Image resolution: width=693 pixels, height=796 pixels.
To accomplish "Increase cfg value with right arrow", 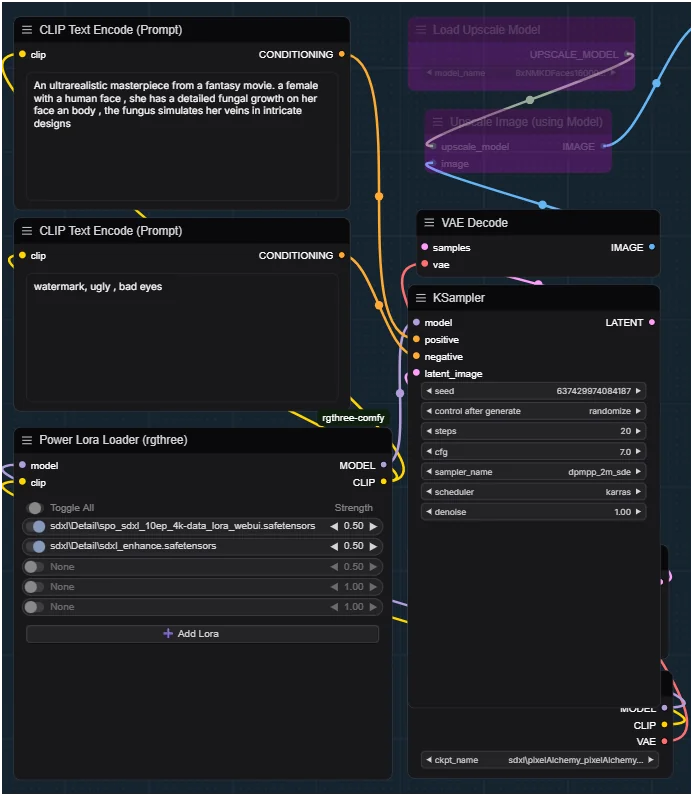I will pos(638,451).
